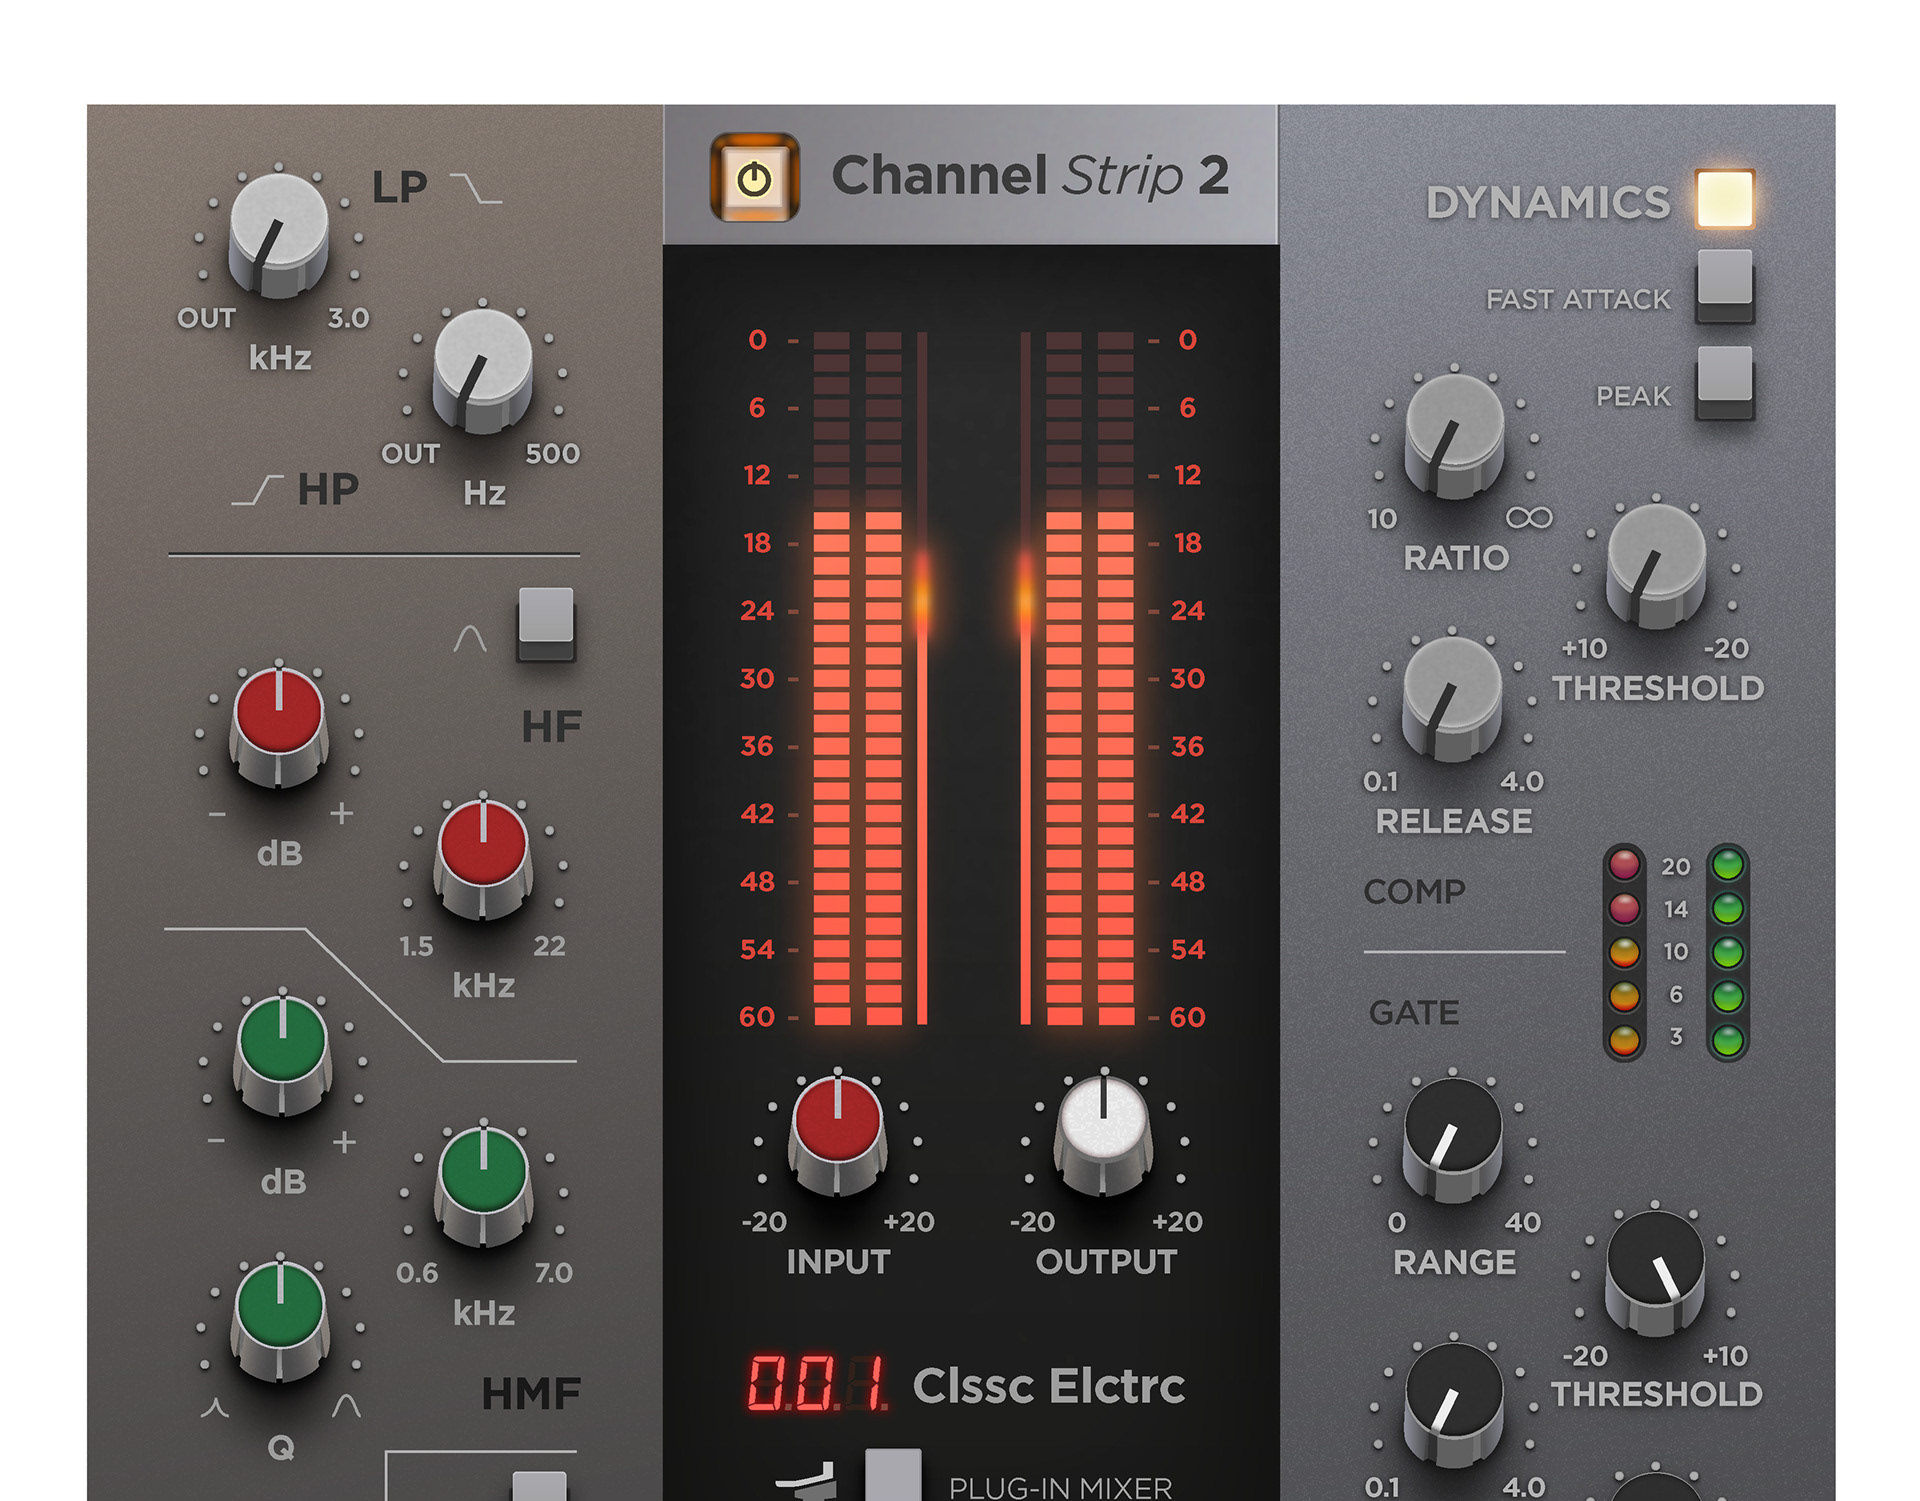
Task: Click the wide Q curve icon
Action: [x=347, y=1406]
